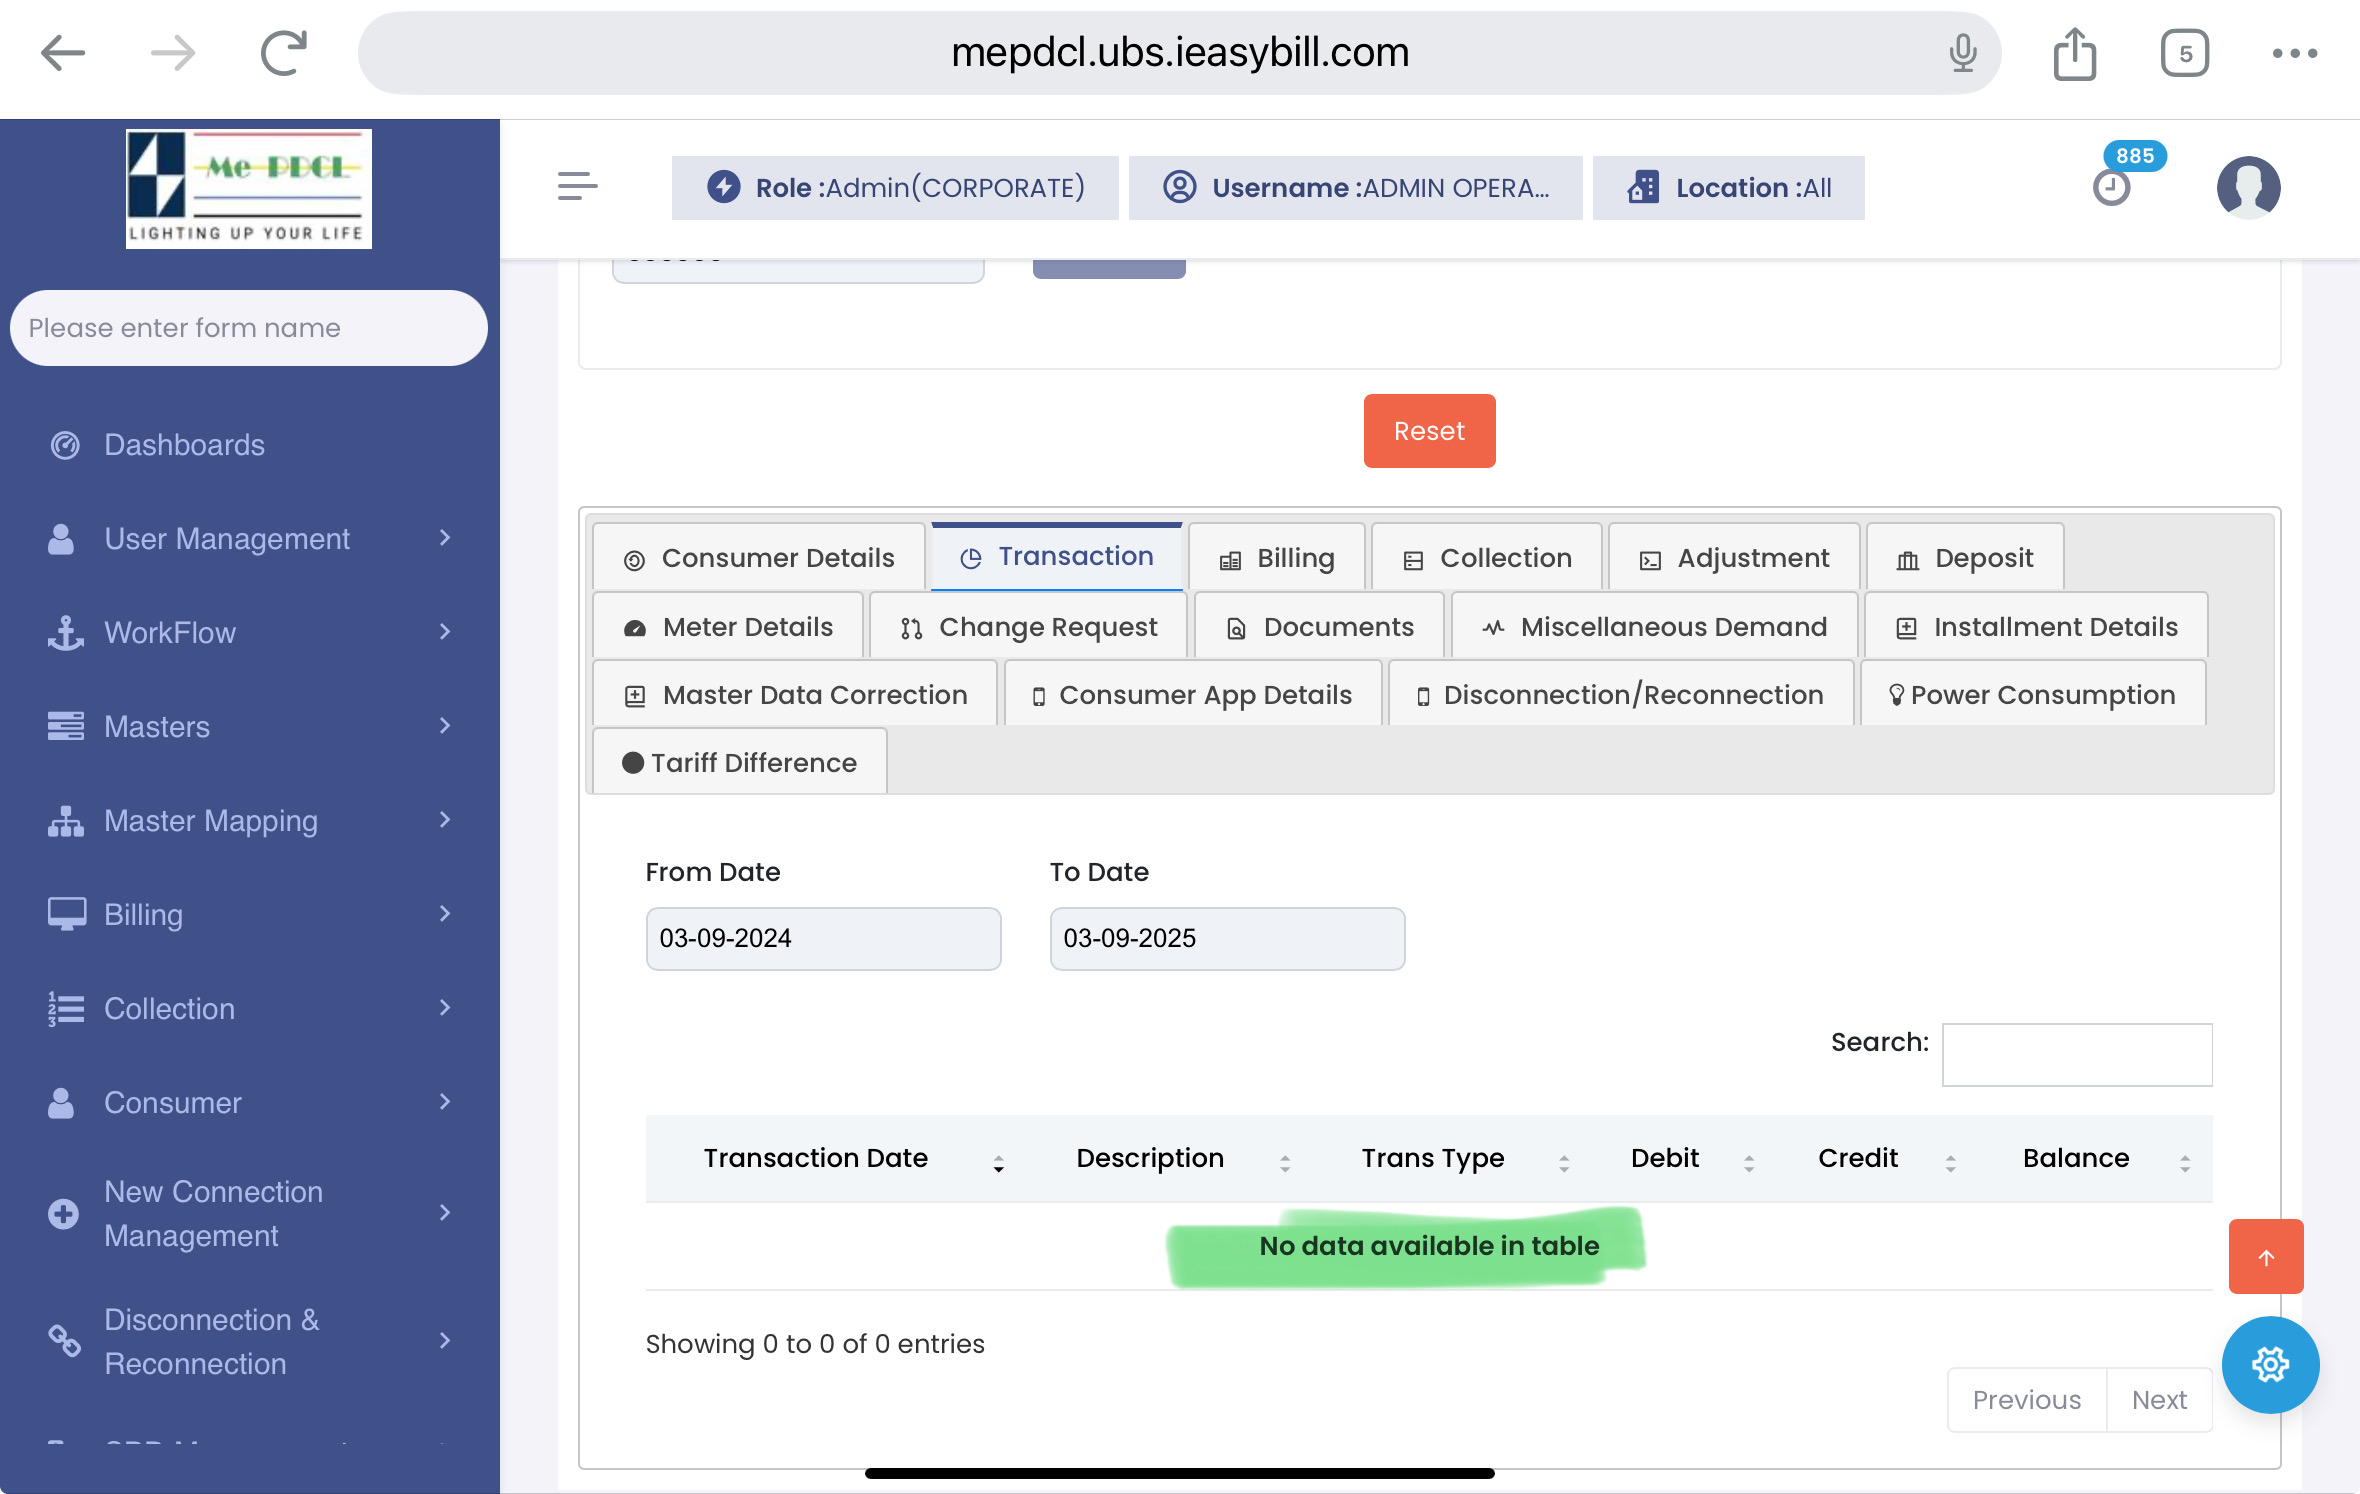This screenshot has width=2360, height=1494.
Task: Switch to the Billing tab
Action: [x=1277, y=558]
